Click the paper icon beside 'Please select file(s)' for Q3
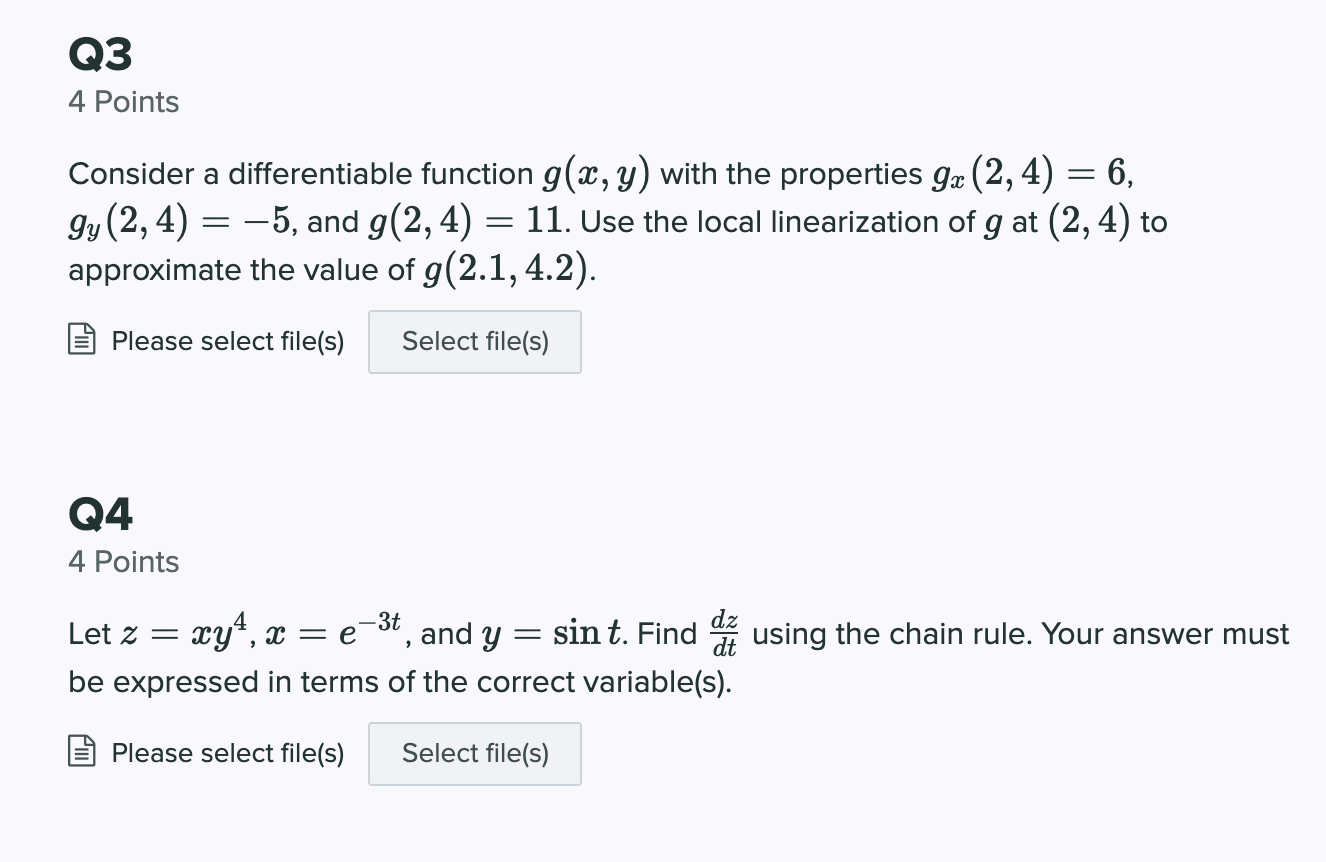The height and width of the screenshot is (862, 1326). (x=84, y=341)
